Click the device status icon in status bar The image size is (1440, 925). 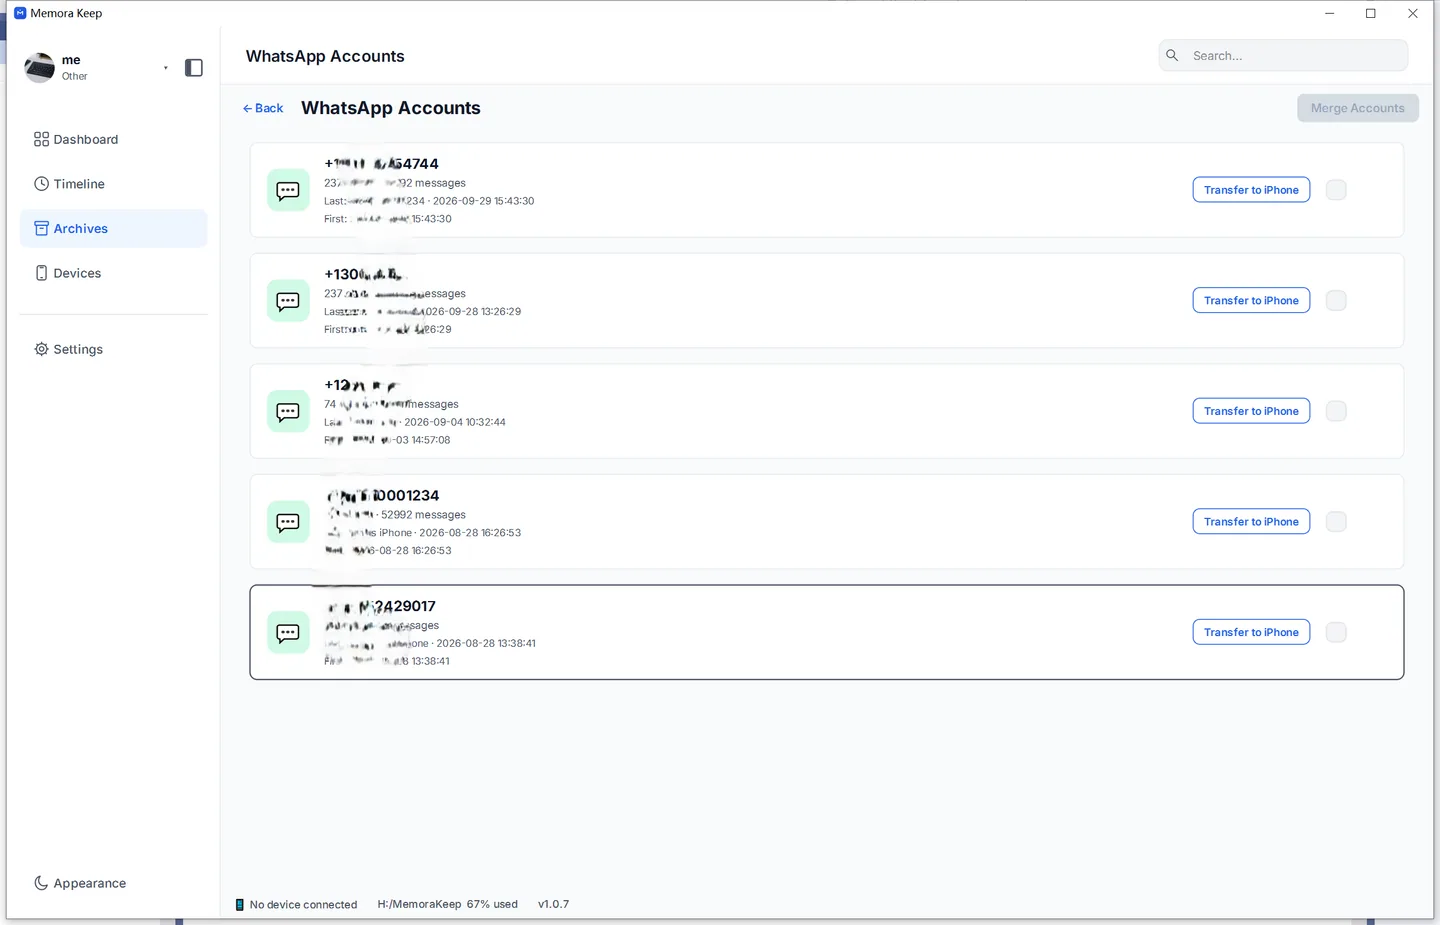point(239,904)
